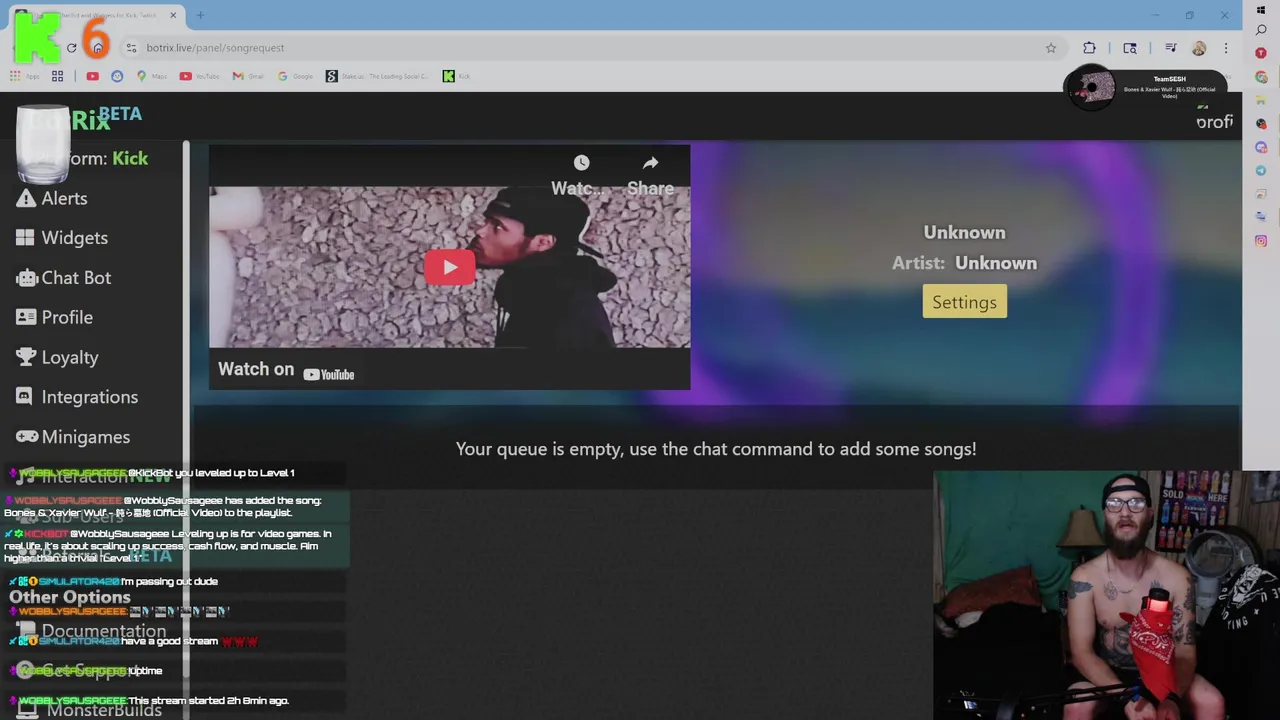Open Windows Start button

[1261, 10]
